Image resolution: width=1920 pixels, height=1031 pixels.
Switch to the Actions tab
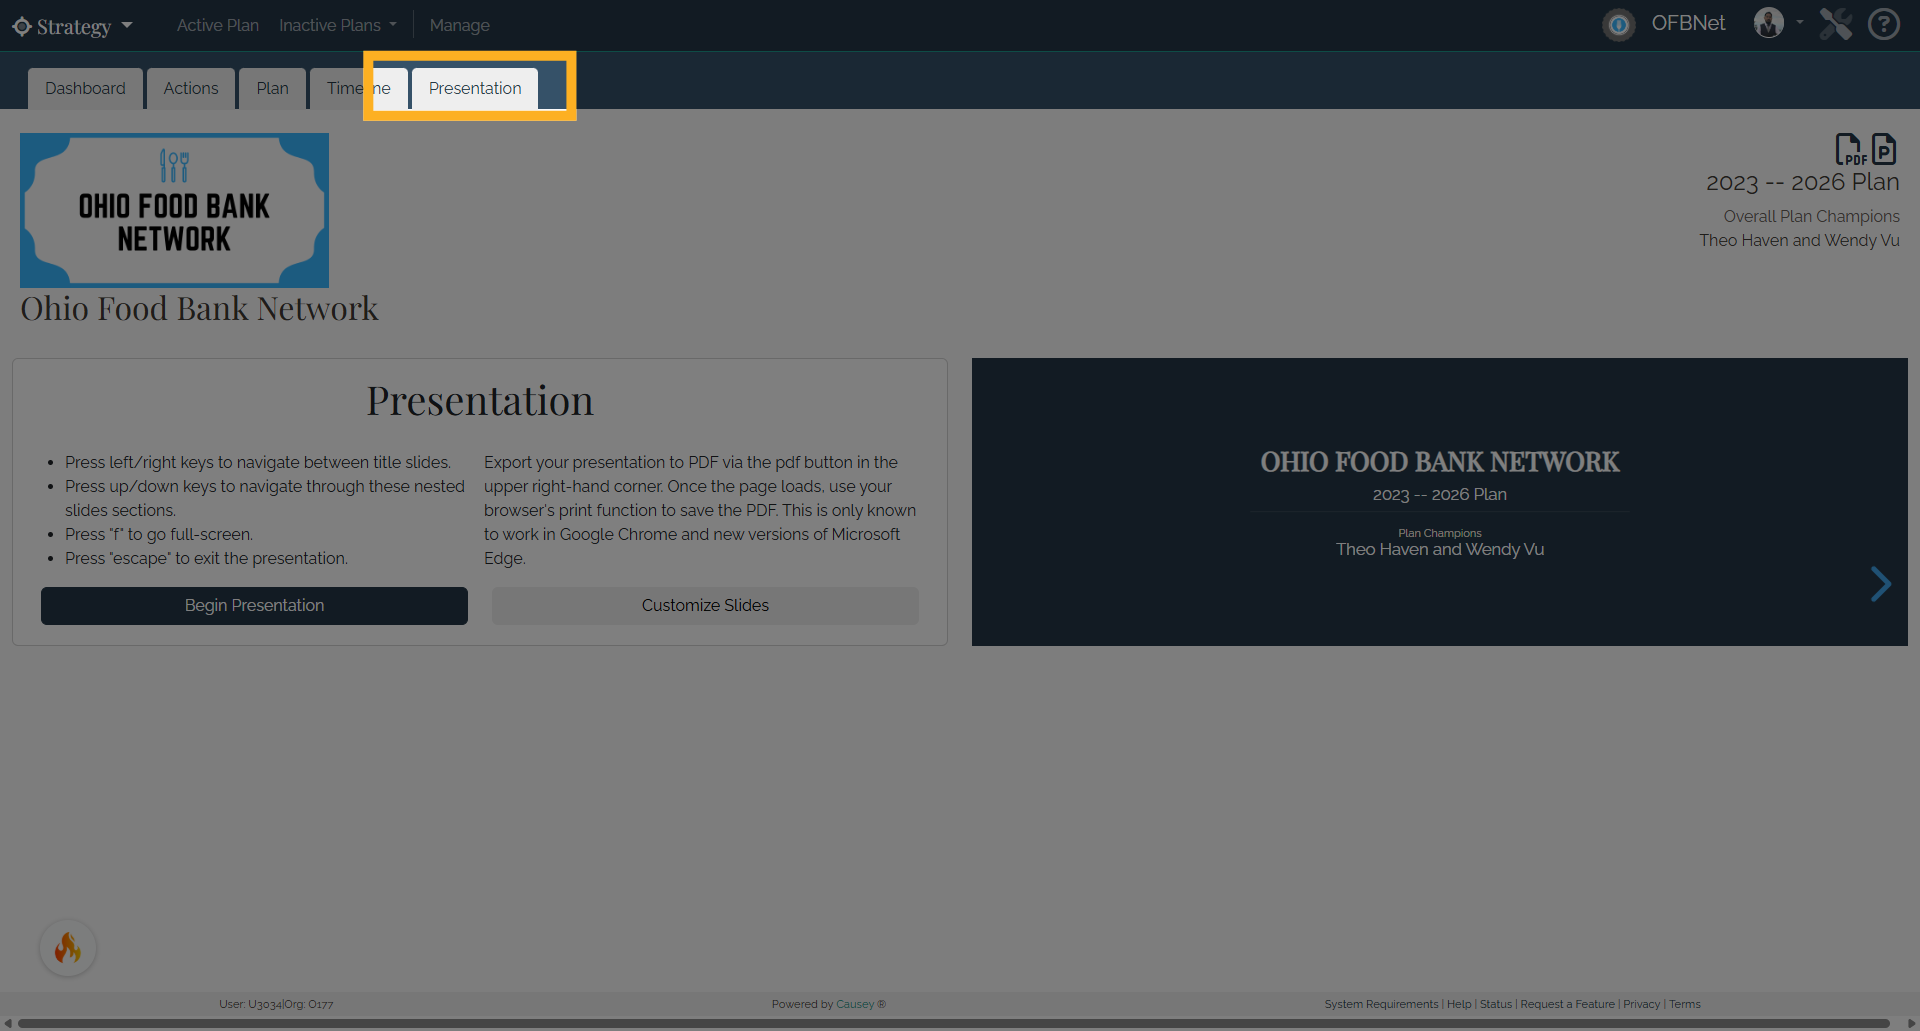[191, 88]
